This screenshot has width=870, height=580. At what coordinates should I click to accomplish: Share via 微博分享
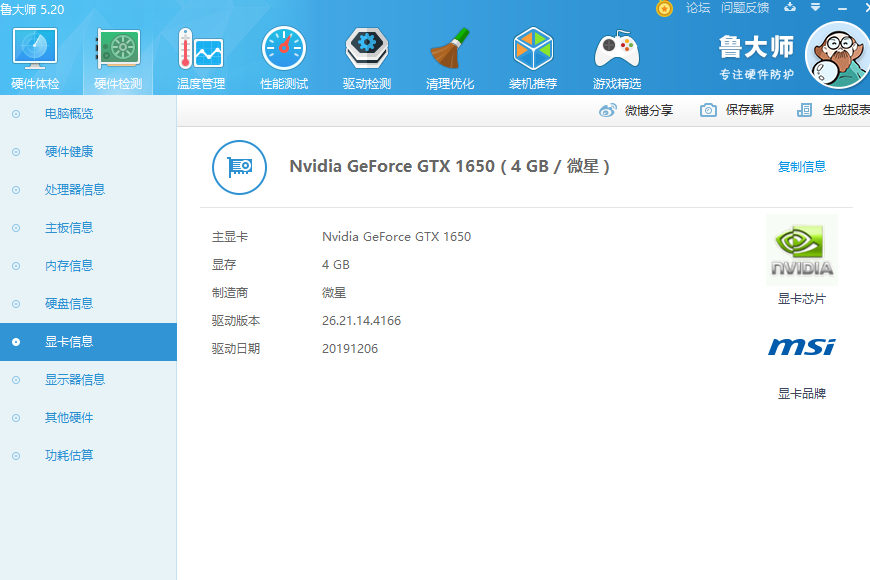click(636, 110)
